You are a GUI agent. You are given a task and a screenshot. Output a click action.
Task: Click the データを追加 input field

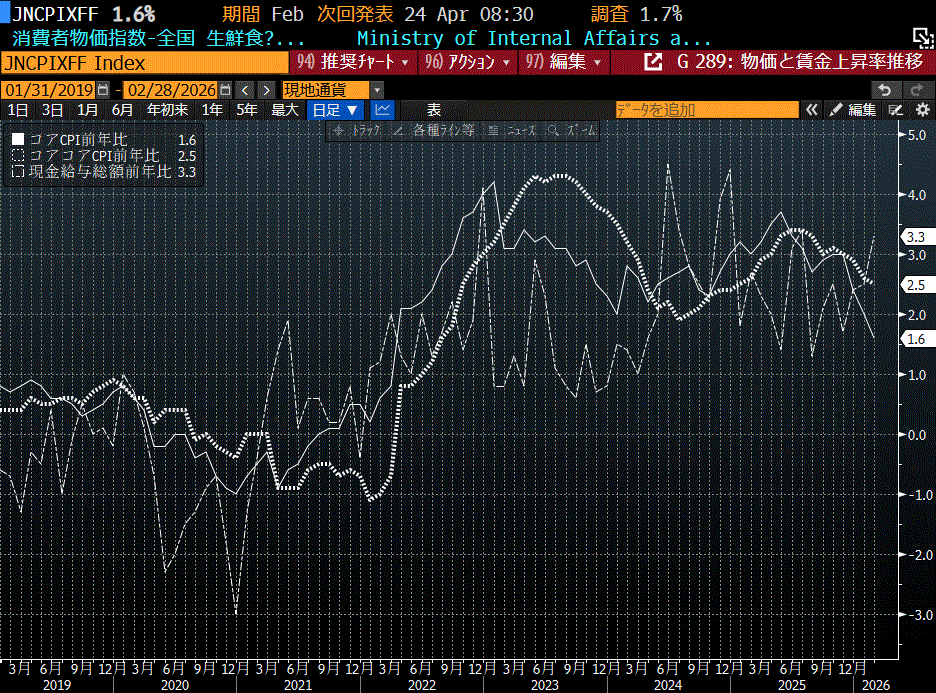pyautogui.click(x=705, y=110)
